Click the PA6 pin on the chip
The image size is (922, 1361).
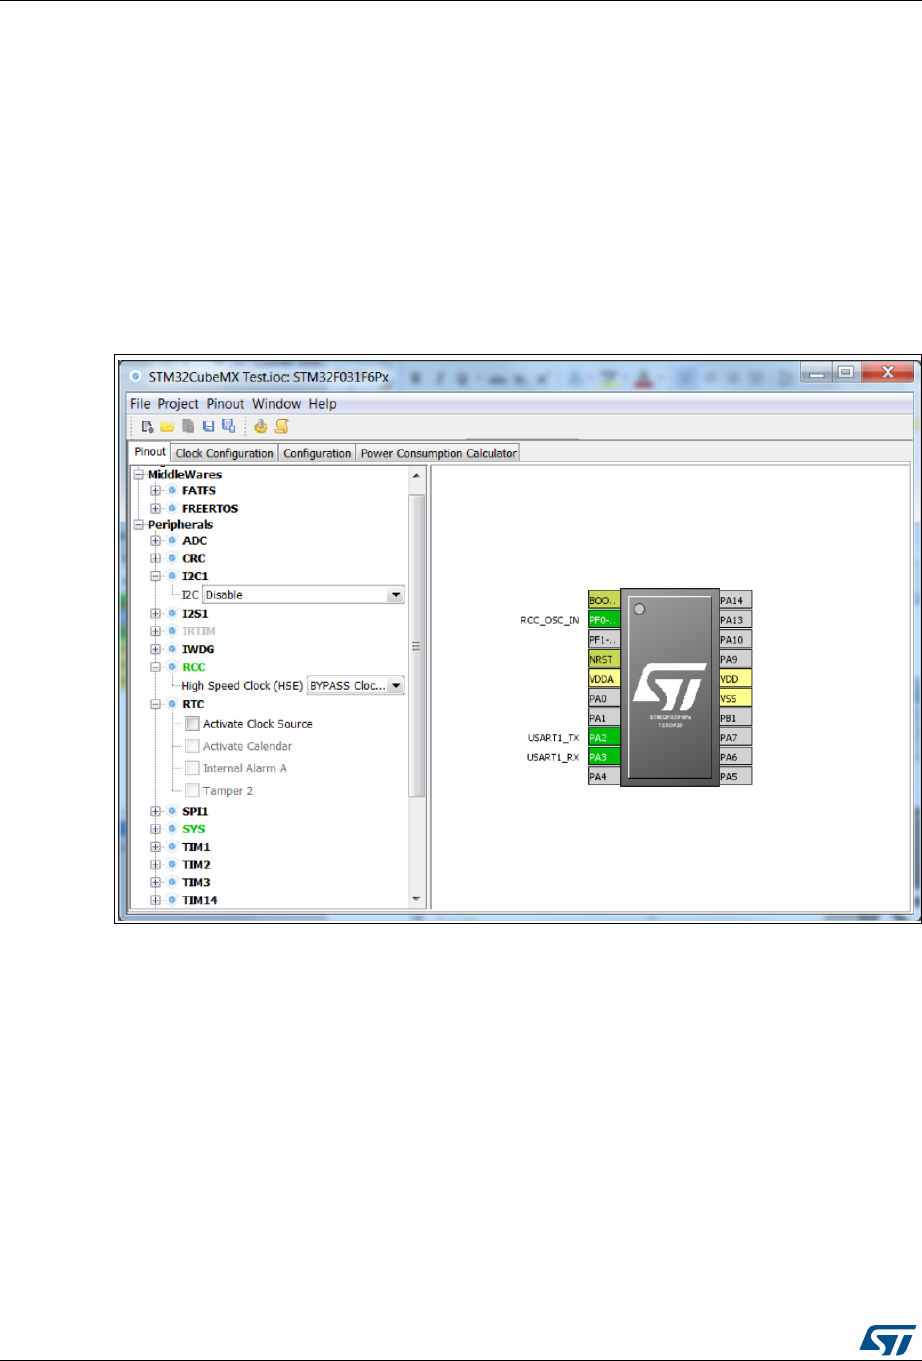pos(735,757)
